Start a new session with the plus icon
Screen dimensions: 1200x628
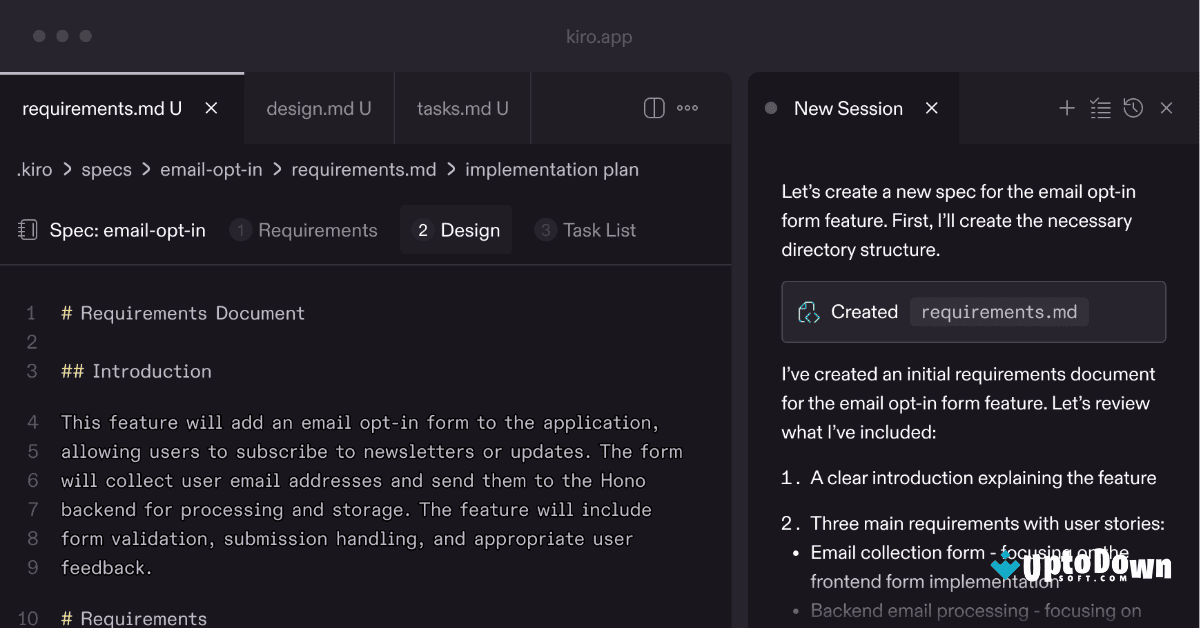point(1066,107)
